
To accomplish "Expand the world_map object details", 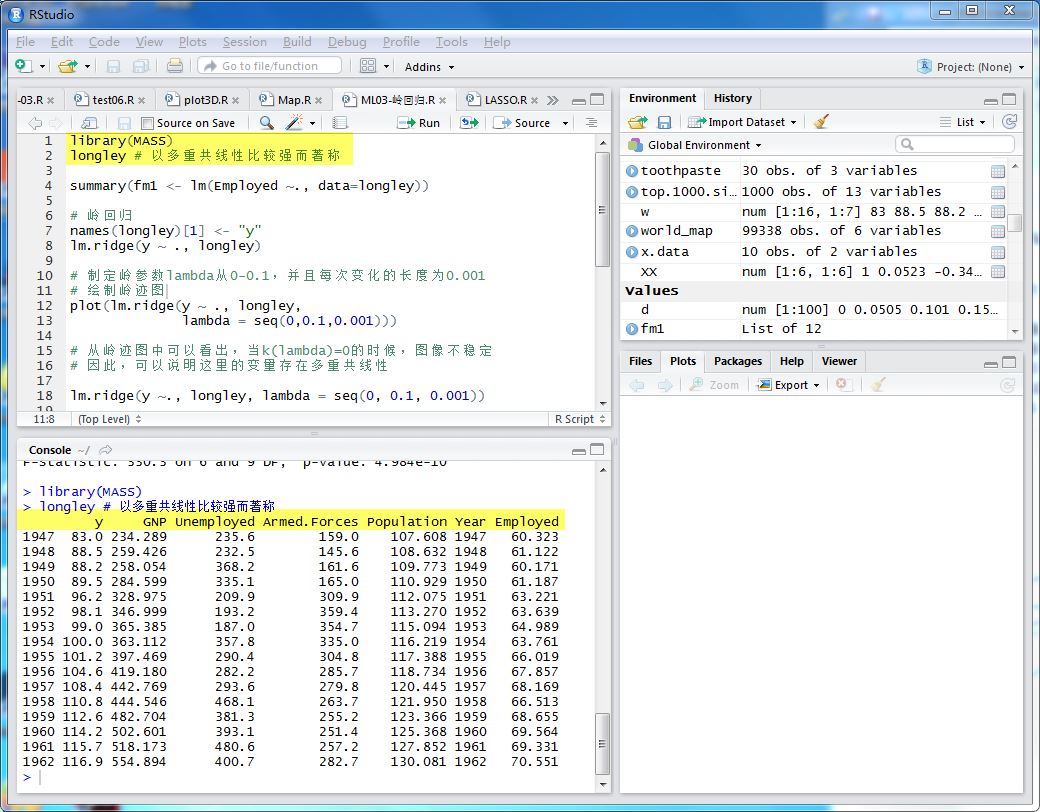I will tap(632, 231).
